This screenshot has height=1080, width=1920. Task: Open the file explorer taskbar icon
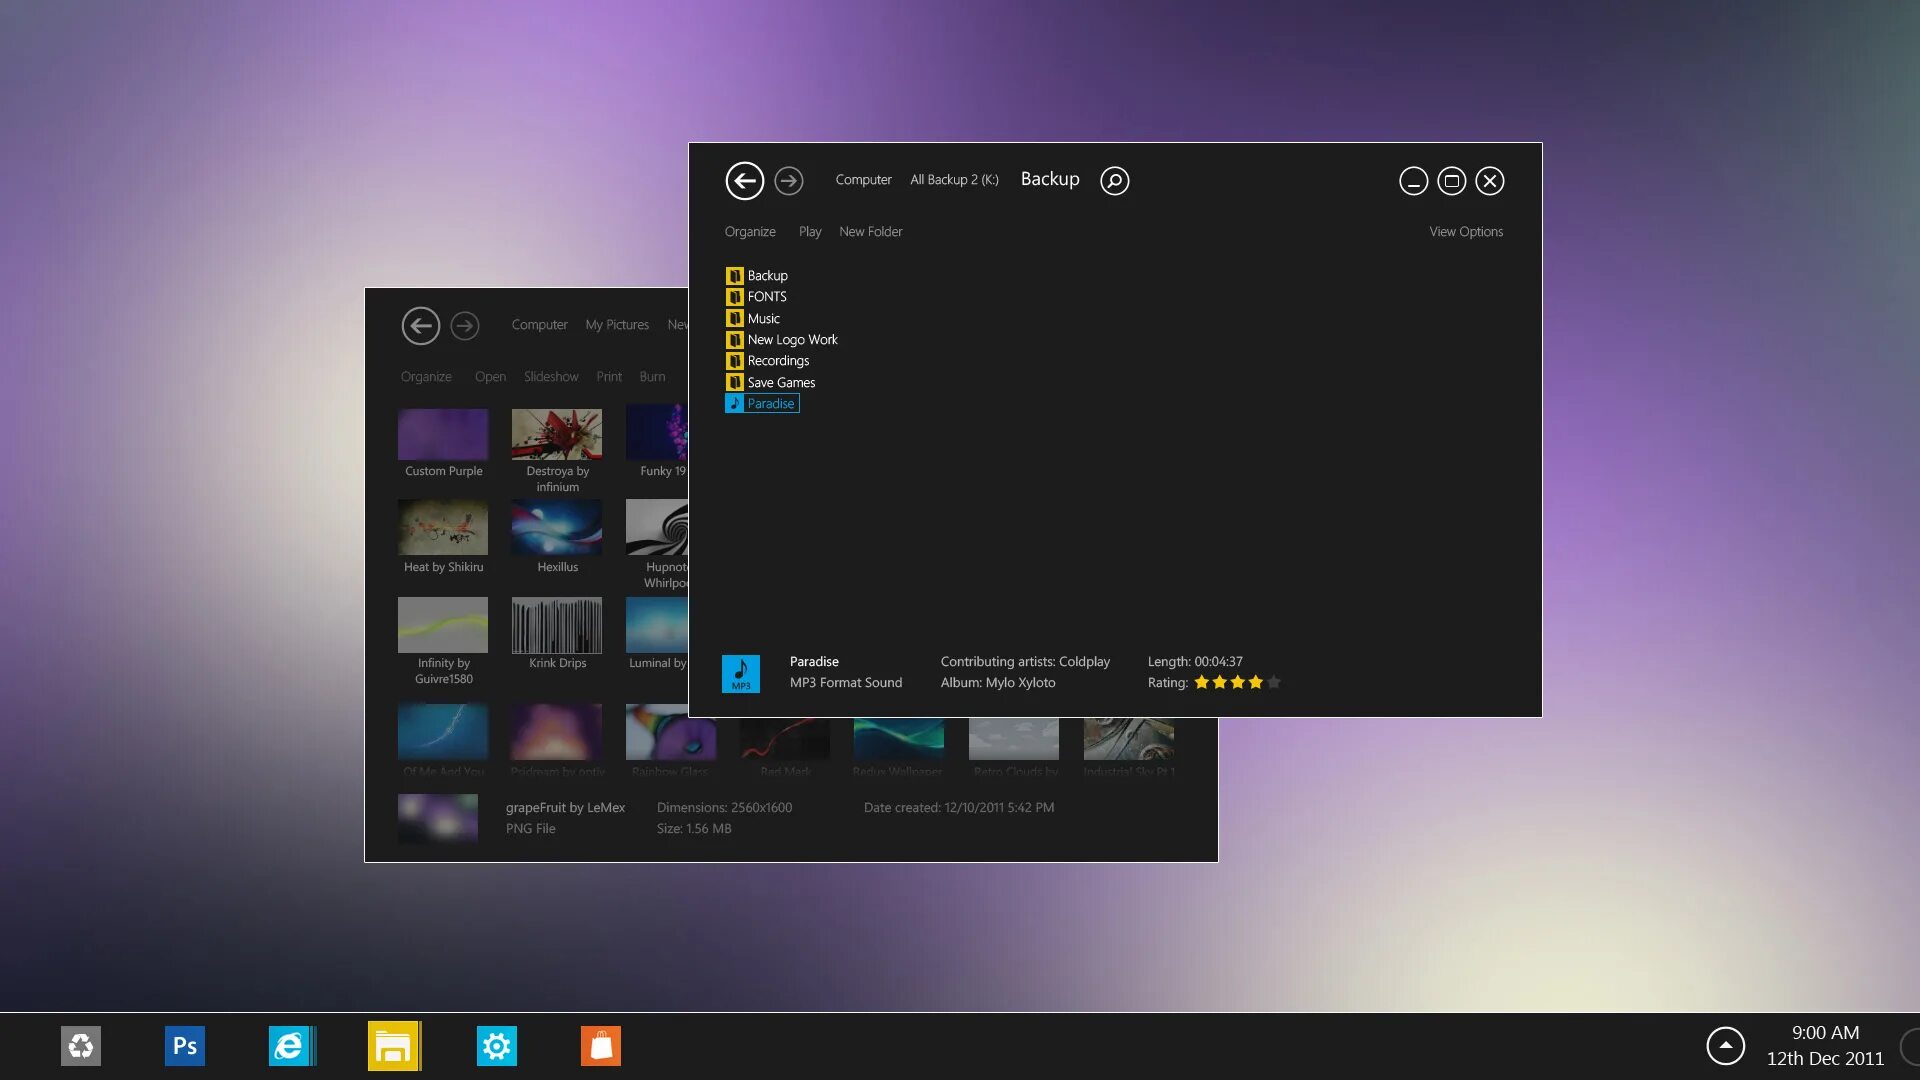(x=393, y=1046)
